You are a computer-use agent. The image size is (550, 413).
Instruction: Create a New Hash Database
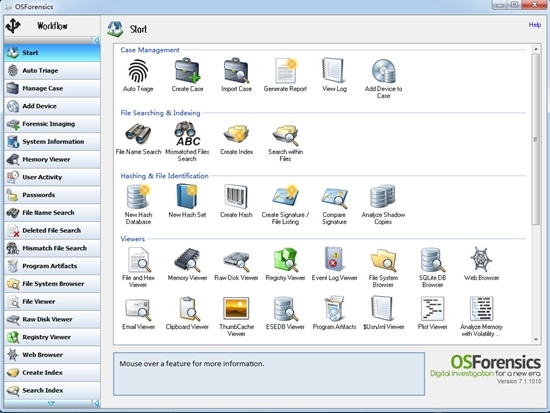point(138,197)
